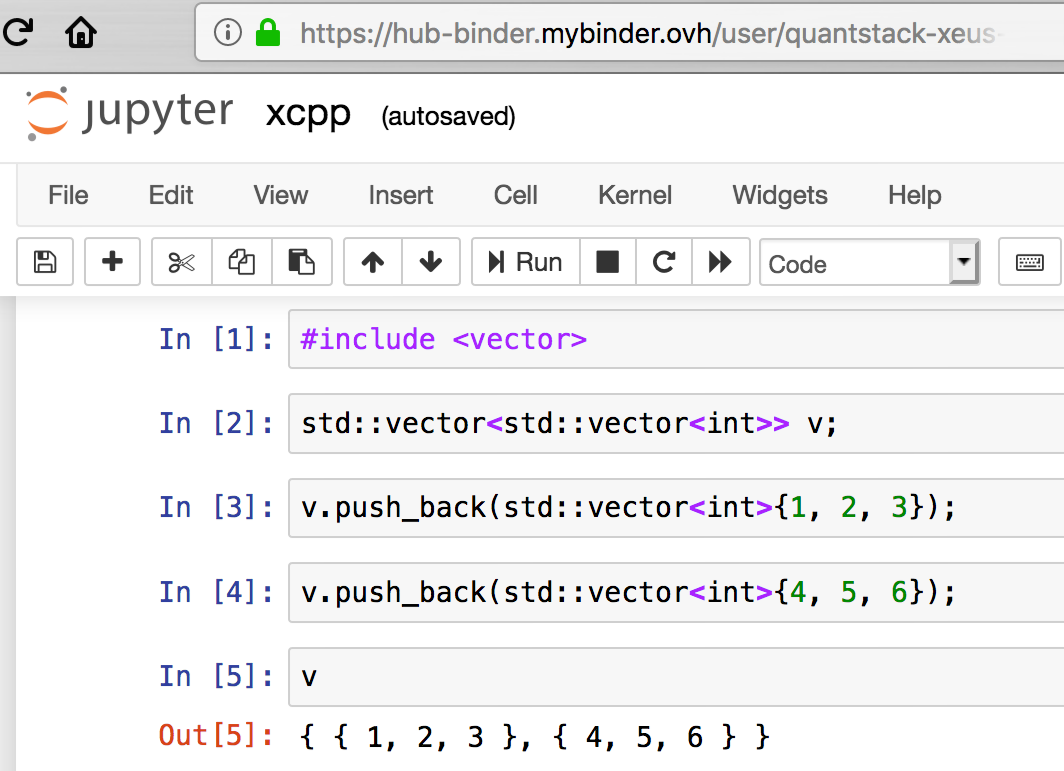Click the Jupyter logo
Image resolution: width=1064 pixels, height=771 pixels.
click(129, 113)
